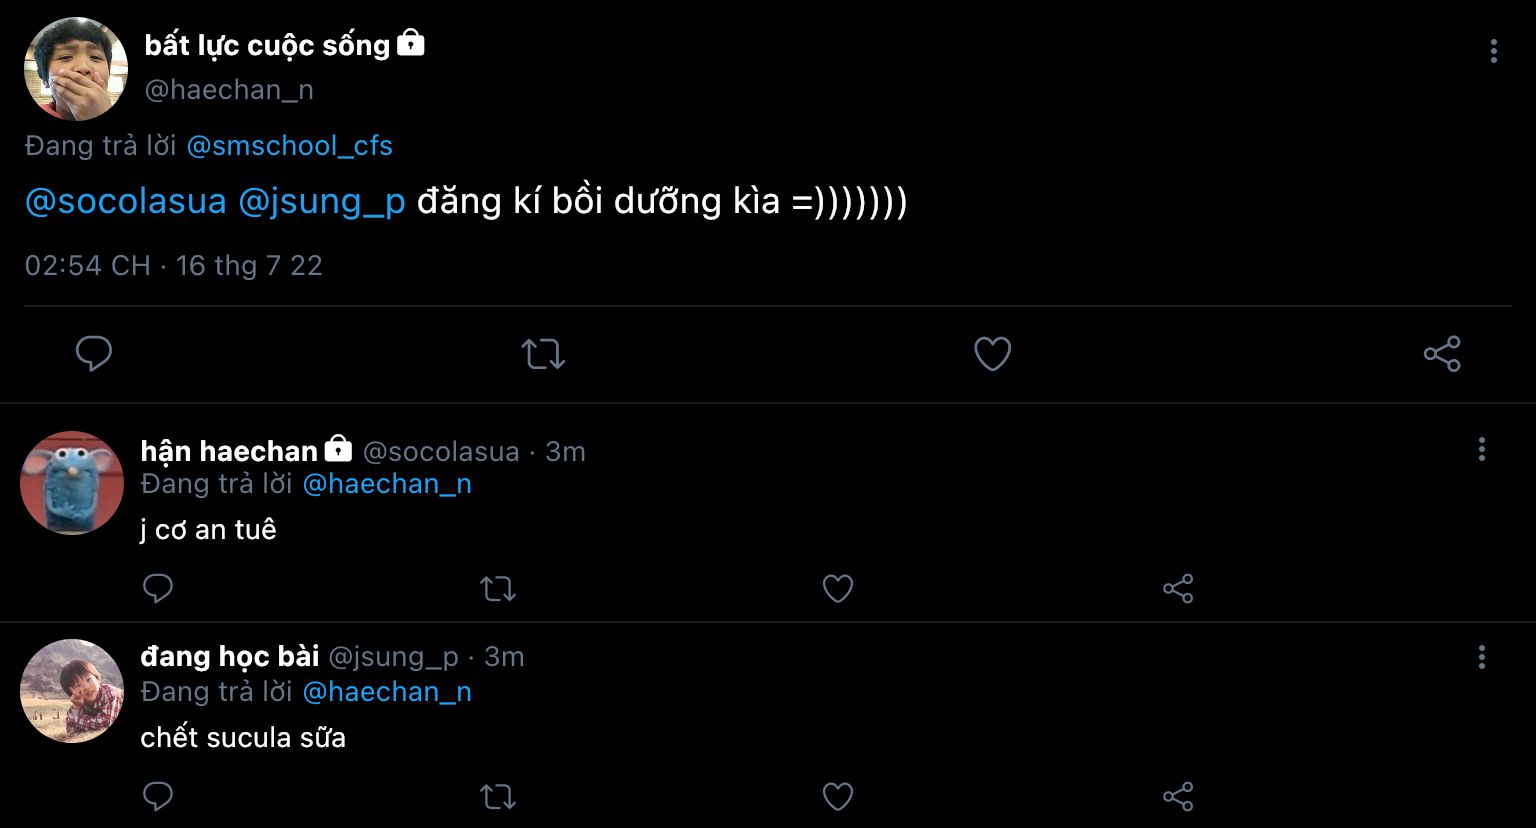Like the main tweet by haechan_n
This screenshot has height=828, width=1536.
[992, 354]
